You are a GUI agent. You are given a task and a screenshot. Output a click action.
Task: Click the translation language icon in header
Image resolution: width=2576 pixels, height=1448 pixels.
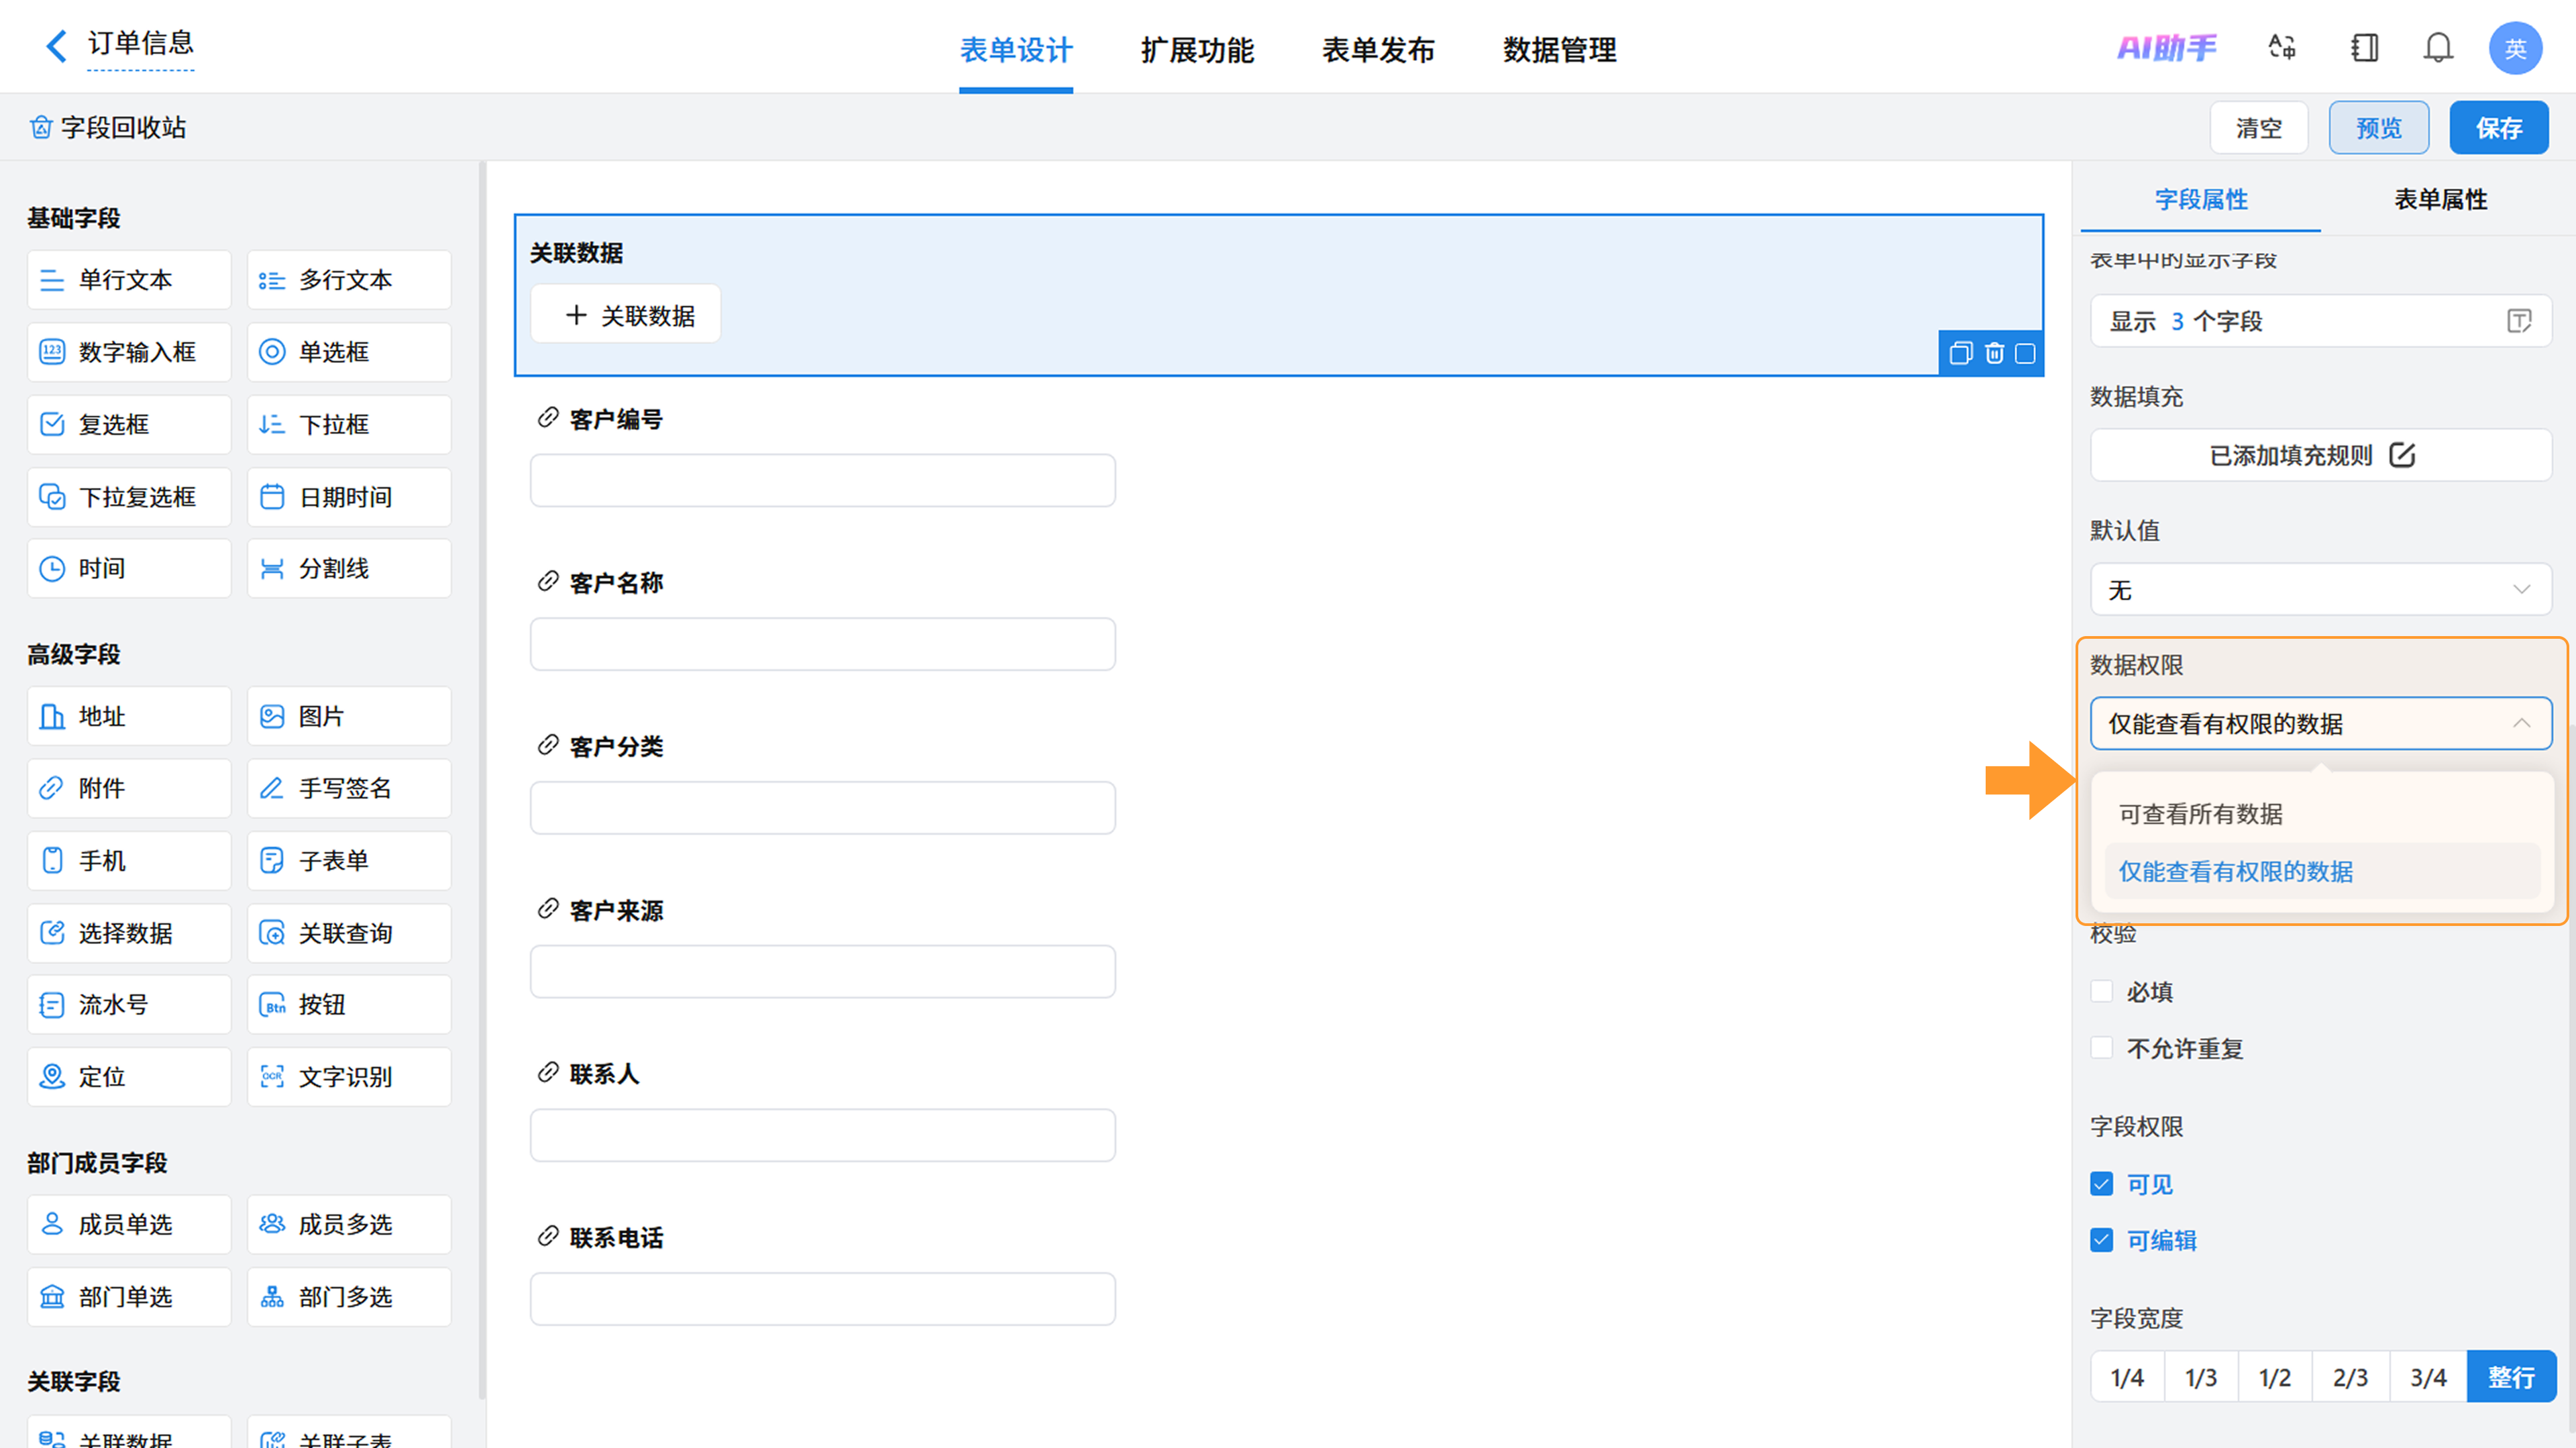pyautogui.click(x=2282, y=47)
